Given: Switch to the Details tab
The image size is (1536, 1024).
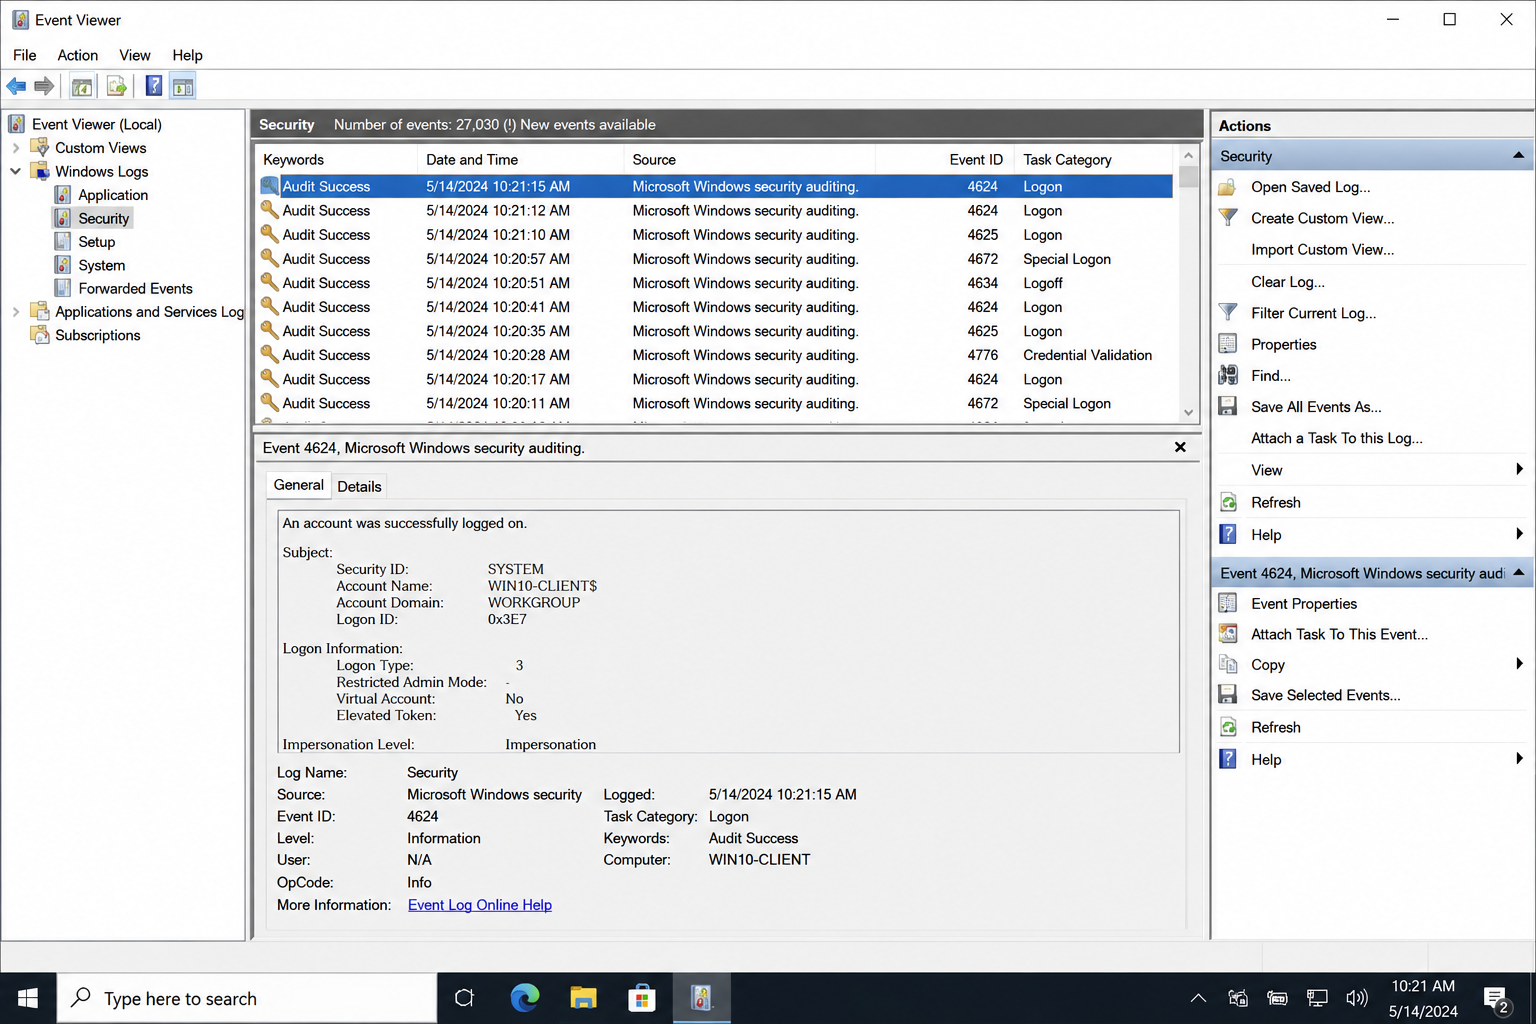Looking at the screenshot, I should click(x=359, y=486).
